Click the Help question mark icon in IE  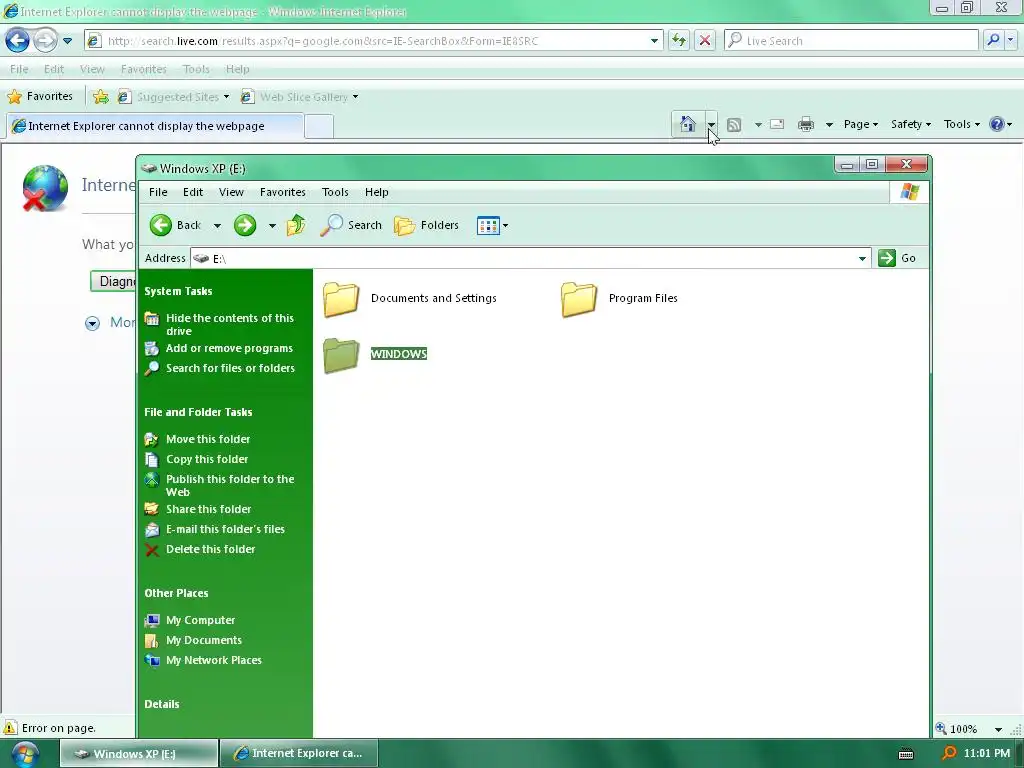[997, 124]
